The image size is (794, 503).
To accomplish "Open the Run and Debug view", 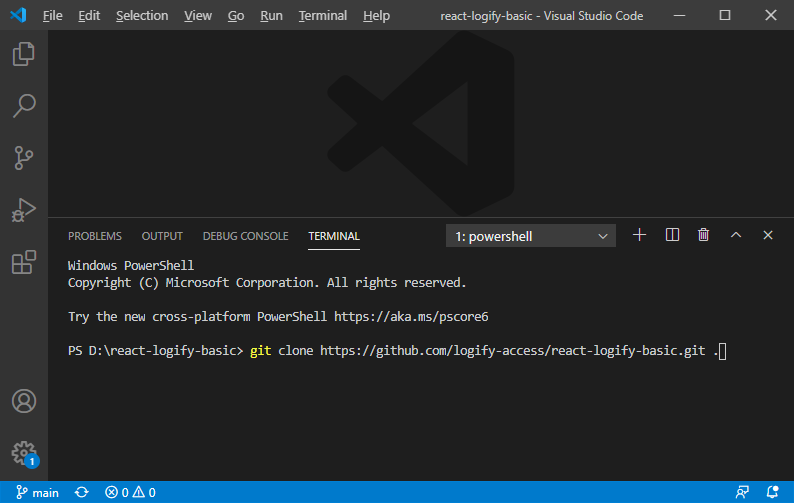I will coord(24,210).
